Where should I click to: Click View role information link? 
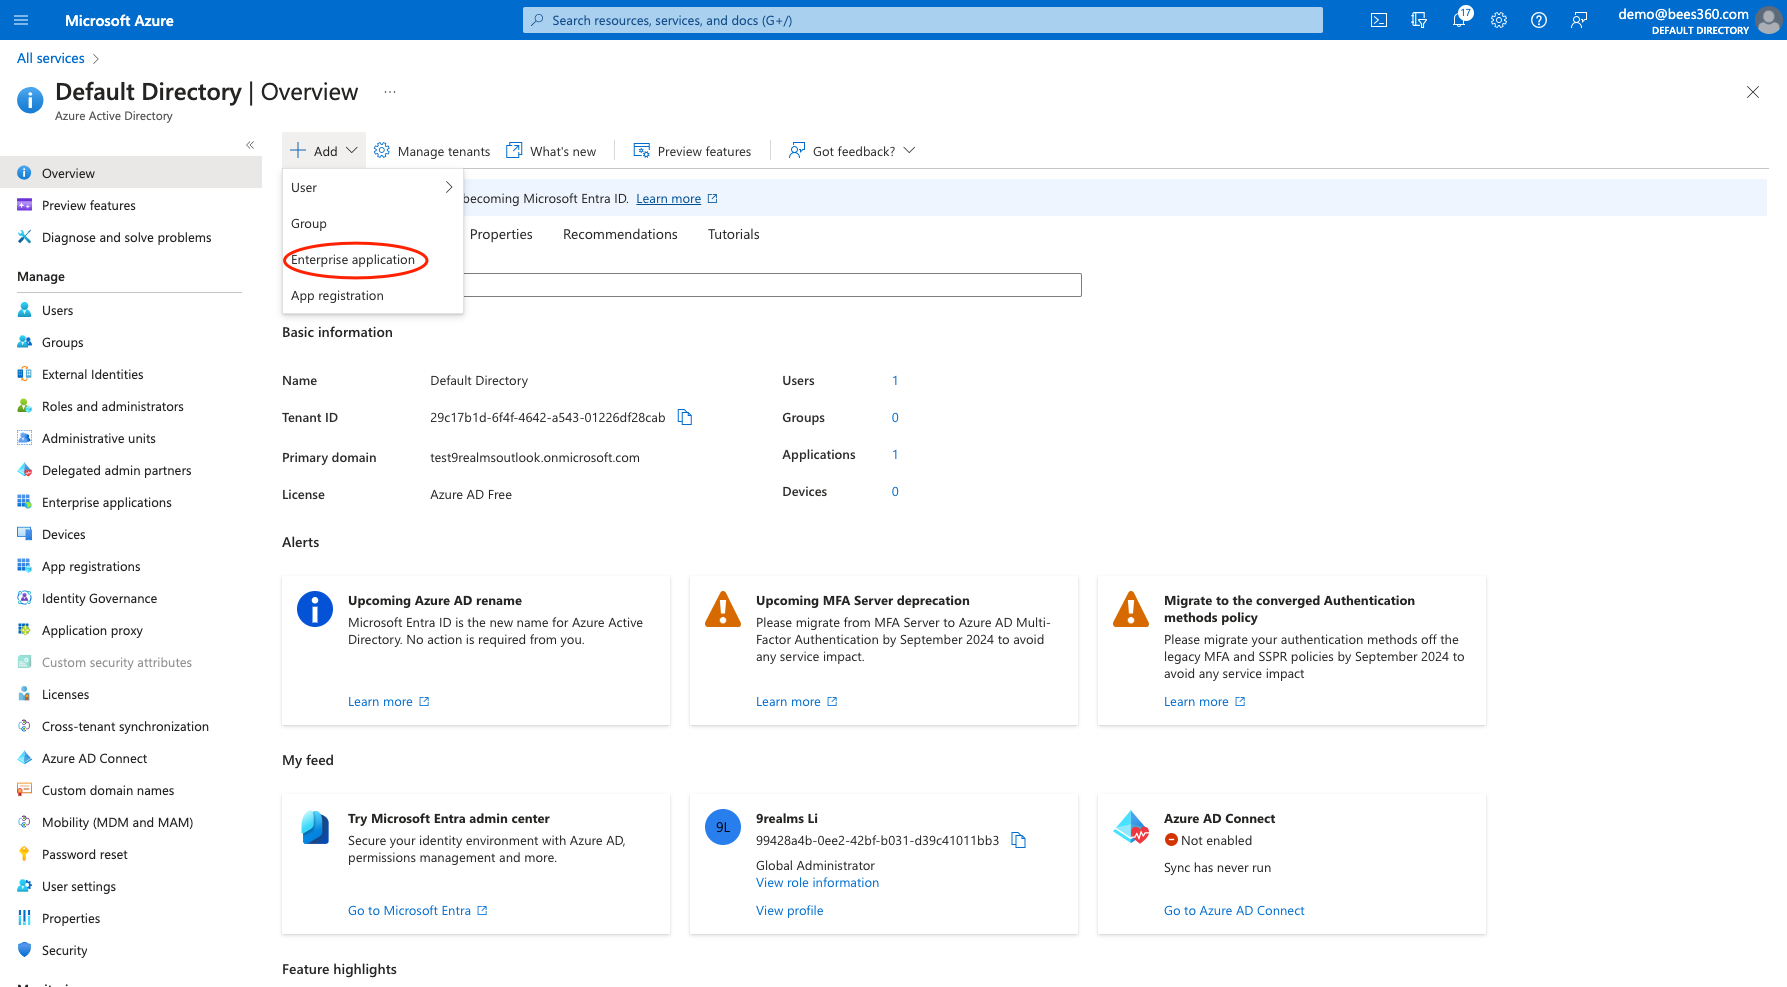click(817, 882)
